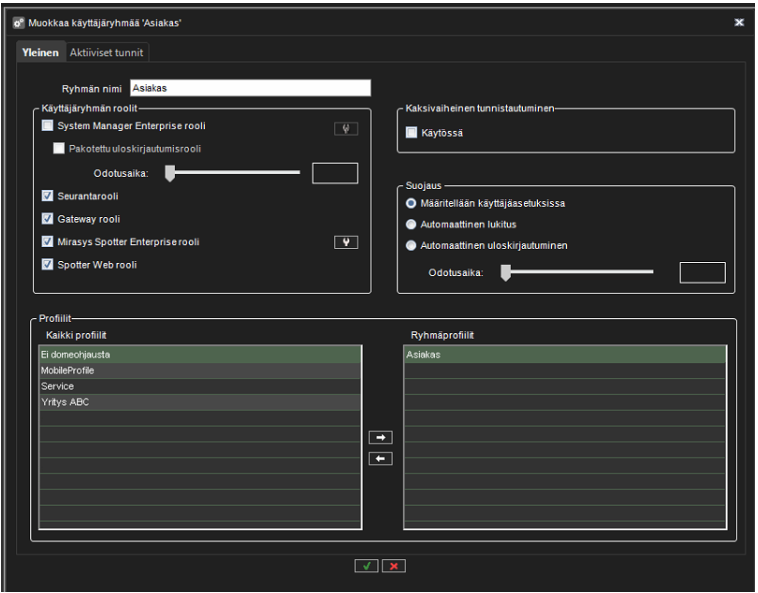Cancel with the red X button
Screen dimensions: 758x593
393,566
